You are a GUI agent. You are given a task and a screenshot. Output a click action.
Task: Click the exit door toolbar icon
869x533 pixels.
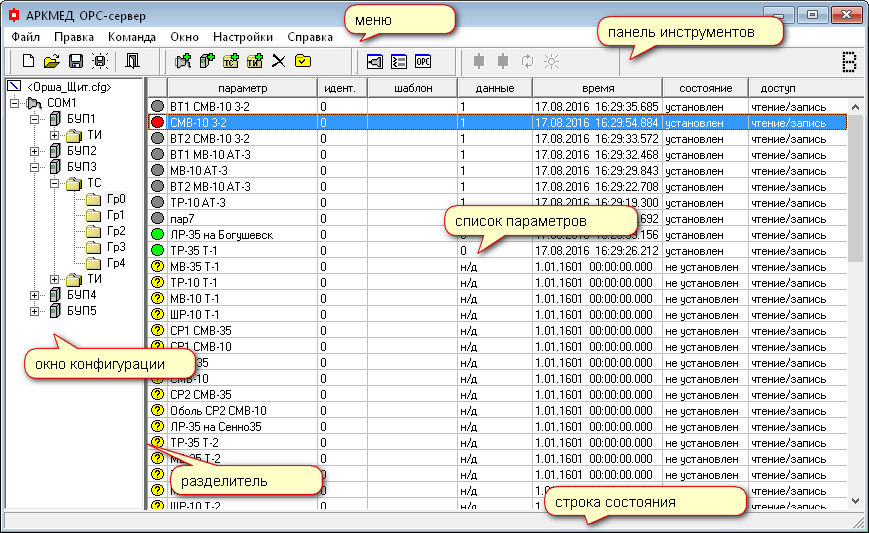(132, 62)
